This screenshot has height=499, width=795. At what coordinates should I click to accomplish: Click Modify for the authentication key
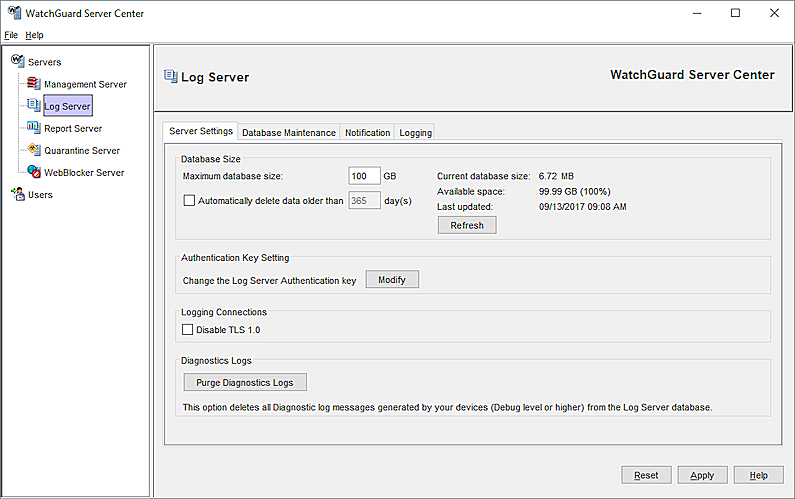click(391, 280)
